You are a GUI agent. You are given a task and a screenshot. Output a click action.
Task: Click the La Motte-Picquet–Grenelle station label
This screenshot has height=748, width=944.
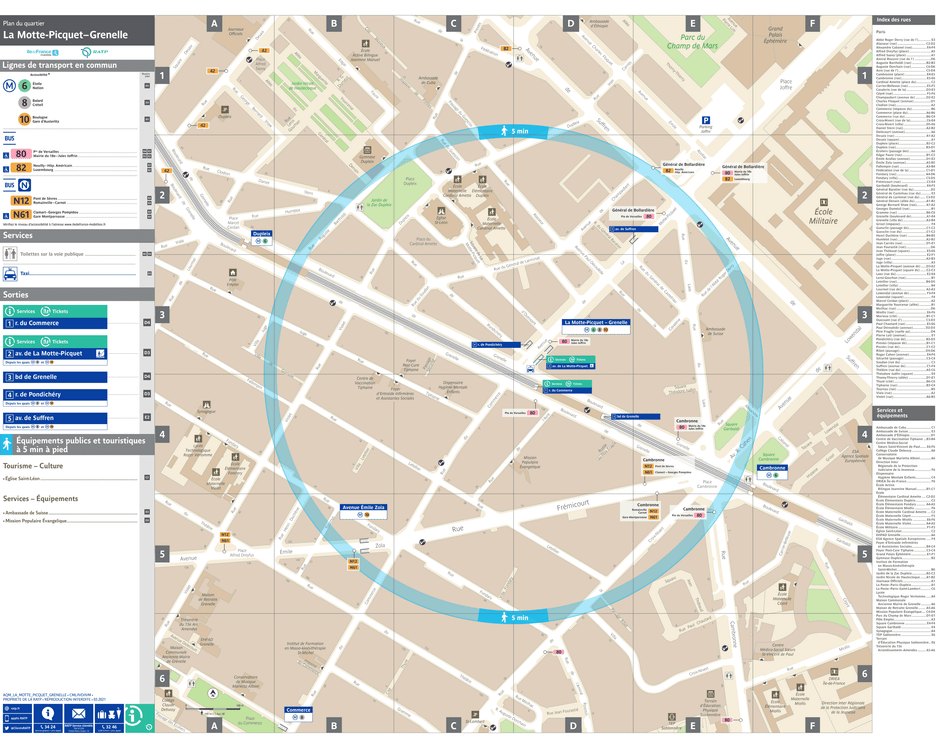coord(594,322)
